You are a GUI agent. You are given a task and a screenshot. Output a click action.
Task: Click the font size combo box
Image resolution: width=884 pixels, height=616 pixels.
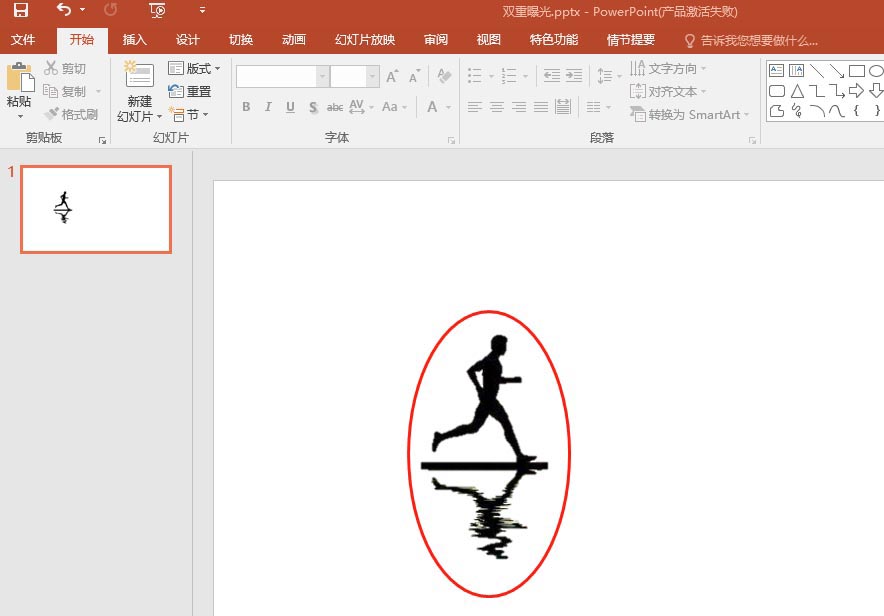point(355,76)
